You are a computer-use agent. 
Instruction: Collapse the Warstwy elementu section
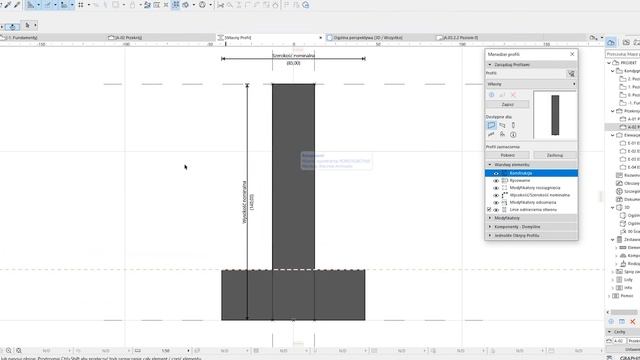[490, 165]
